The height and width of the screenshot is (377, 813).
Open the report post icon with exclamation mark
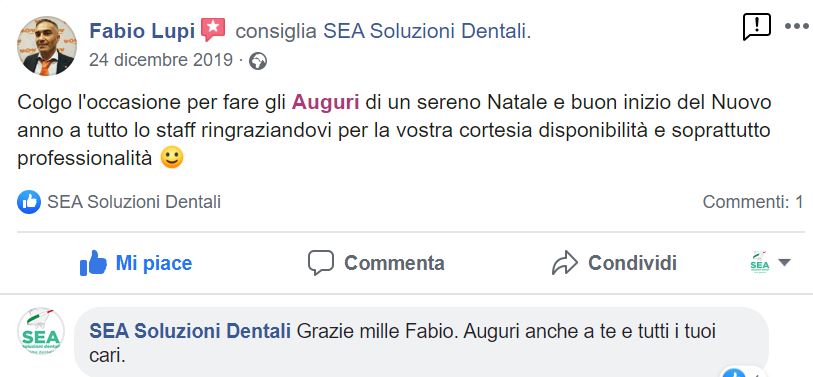pyautogui.click(x=756, y=26)
